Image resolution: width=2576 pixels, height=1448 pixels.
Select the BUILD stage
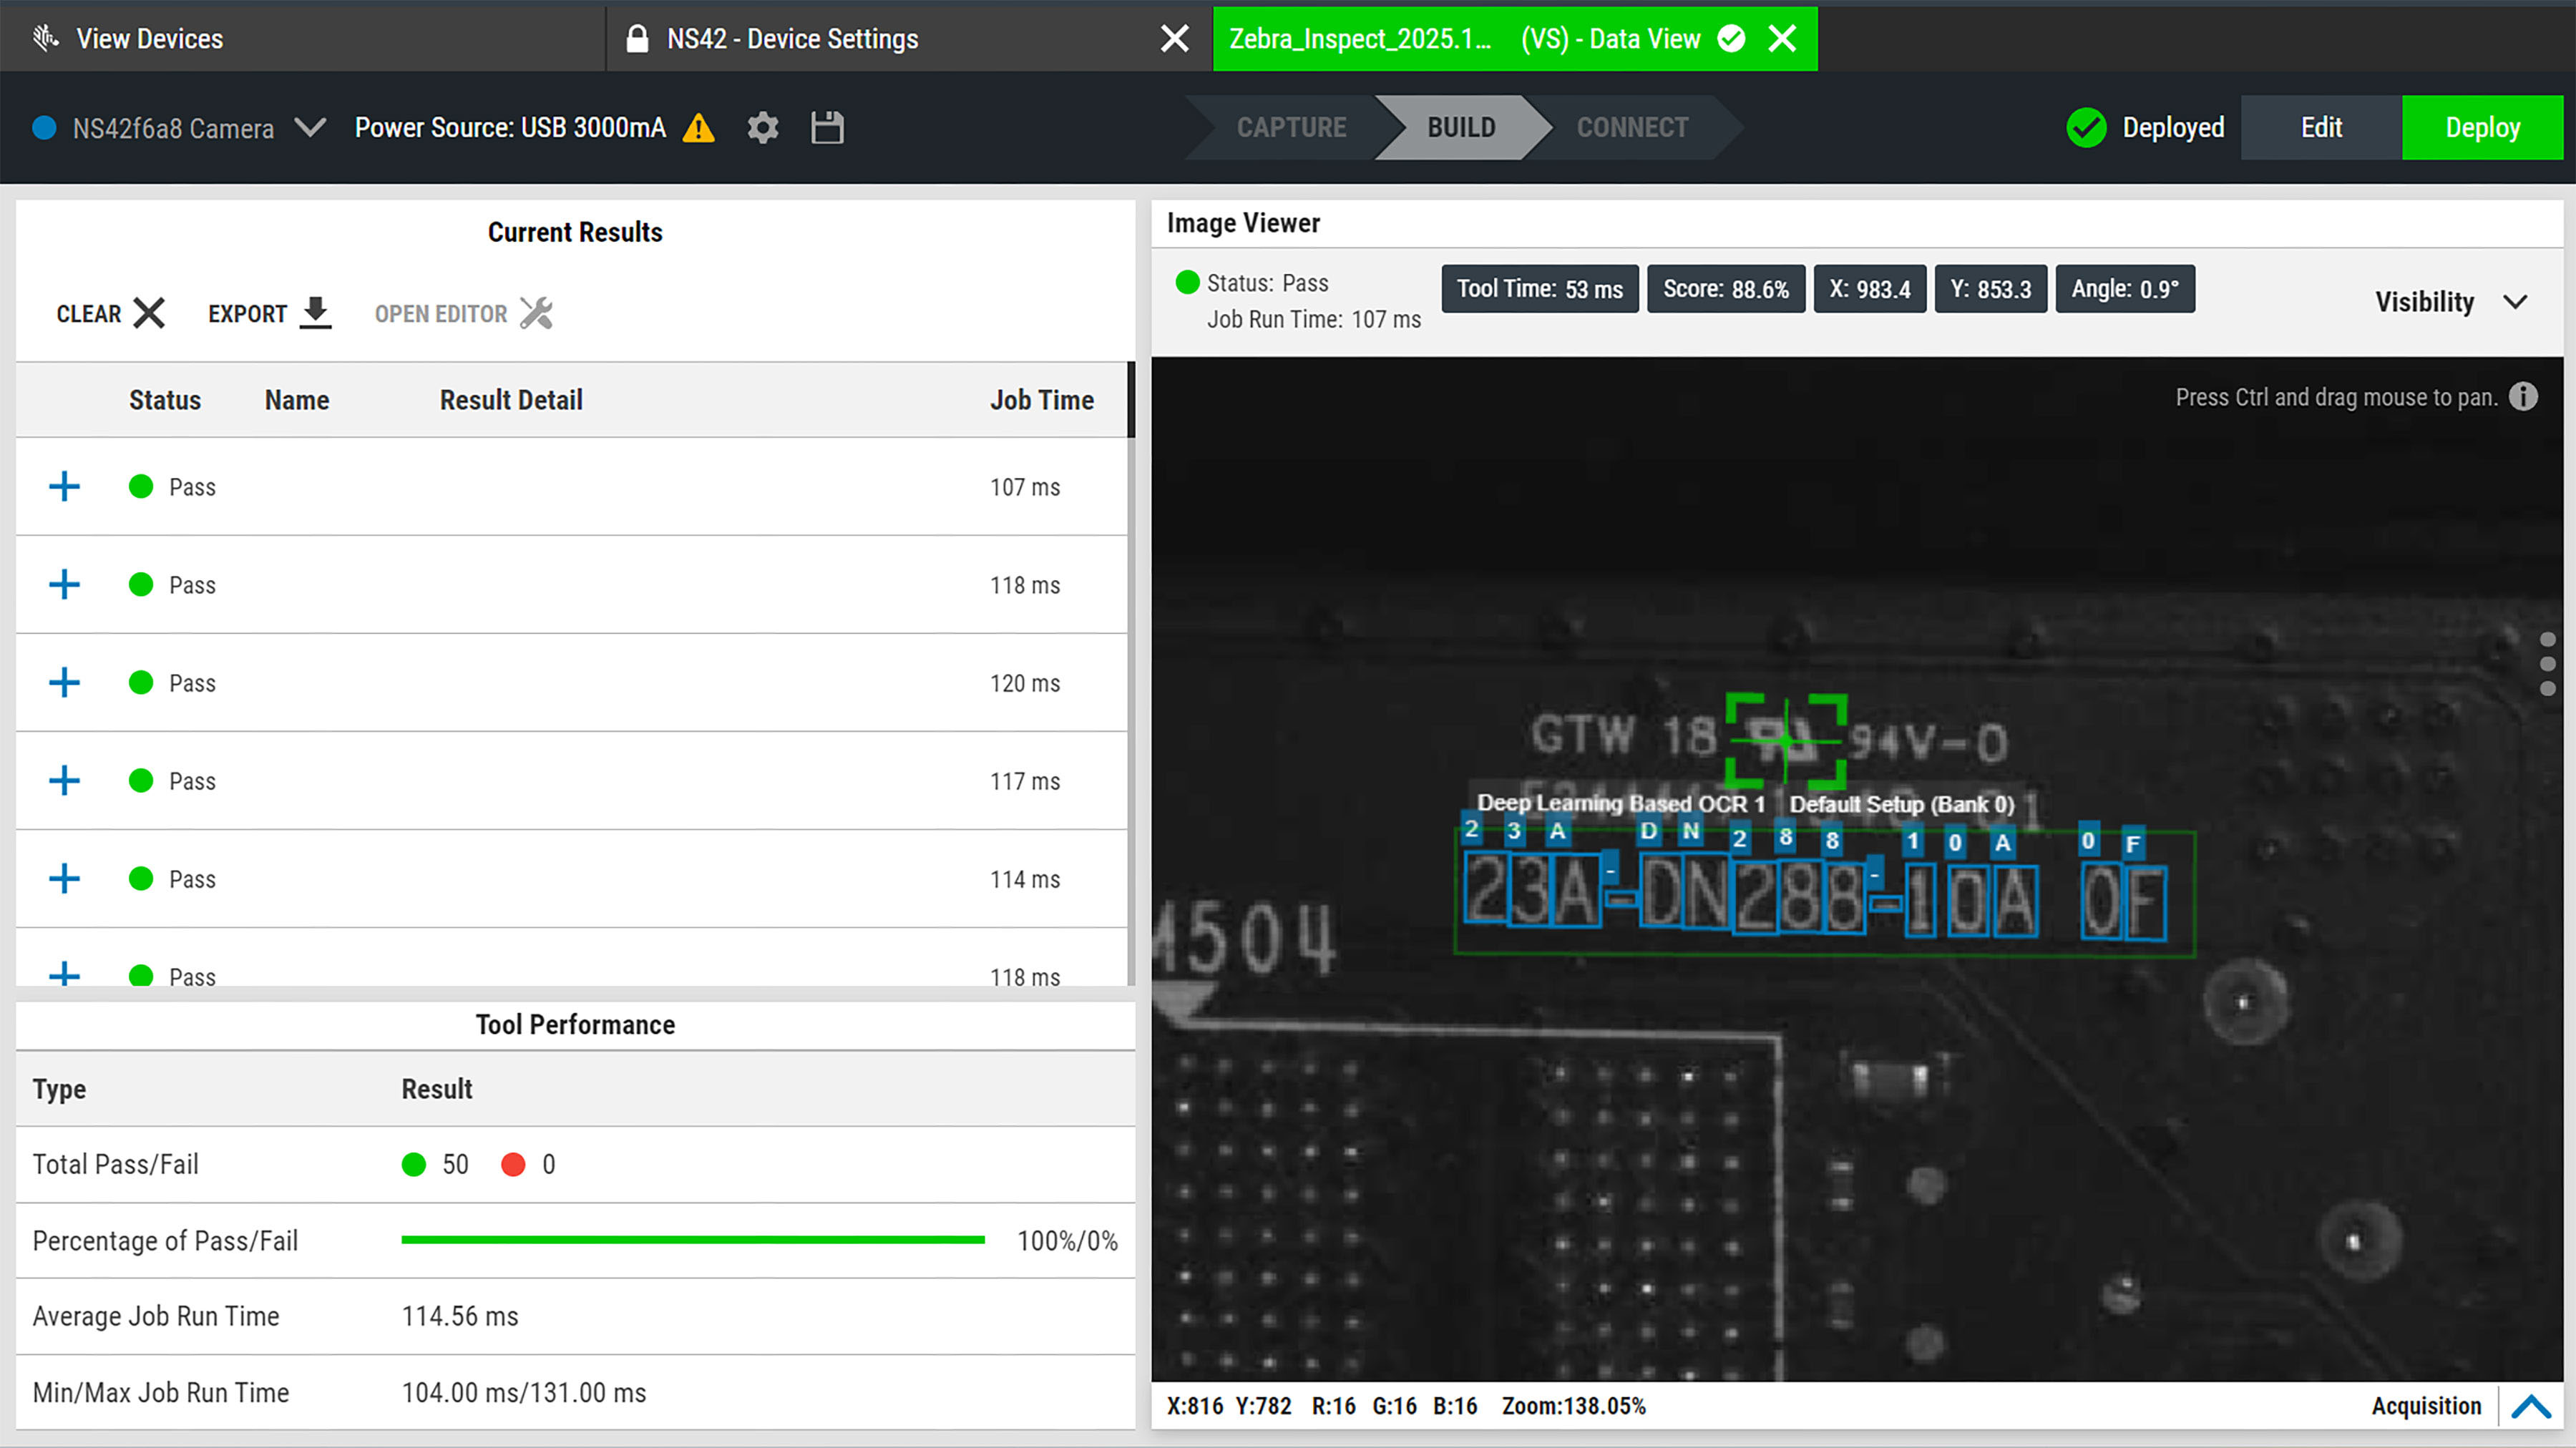click(1461, 127)
